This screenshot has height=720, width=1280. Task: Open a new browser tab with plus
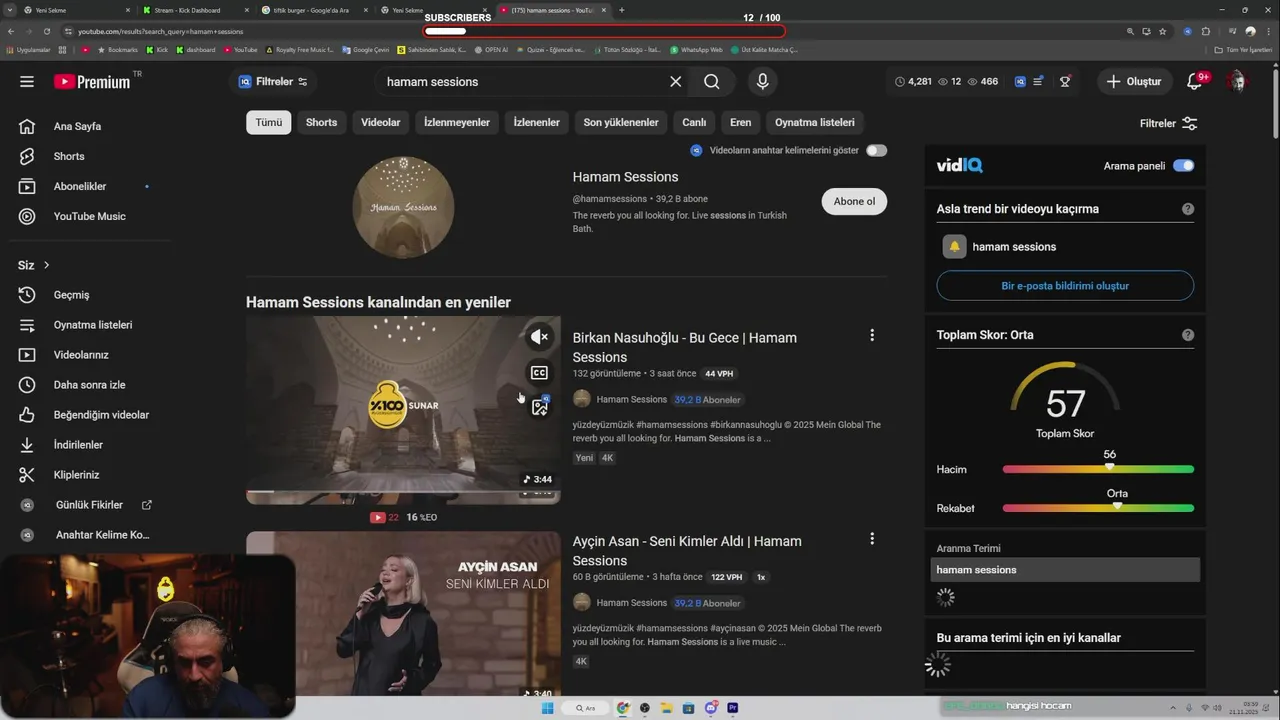pos(622,10)
